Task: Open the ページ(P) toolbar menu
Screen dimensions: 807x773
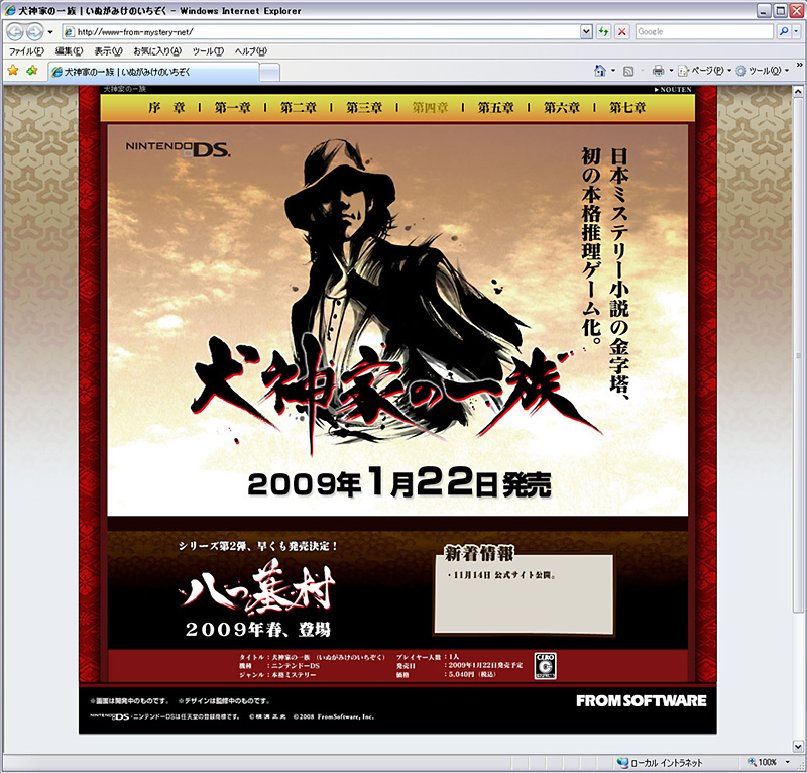Action: tap(704, 71)
